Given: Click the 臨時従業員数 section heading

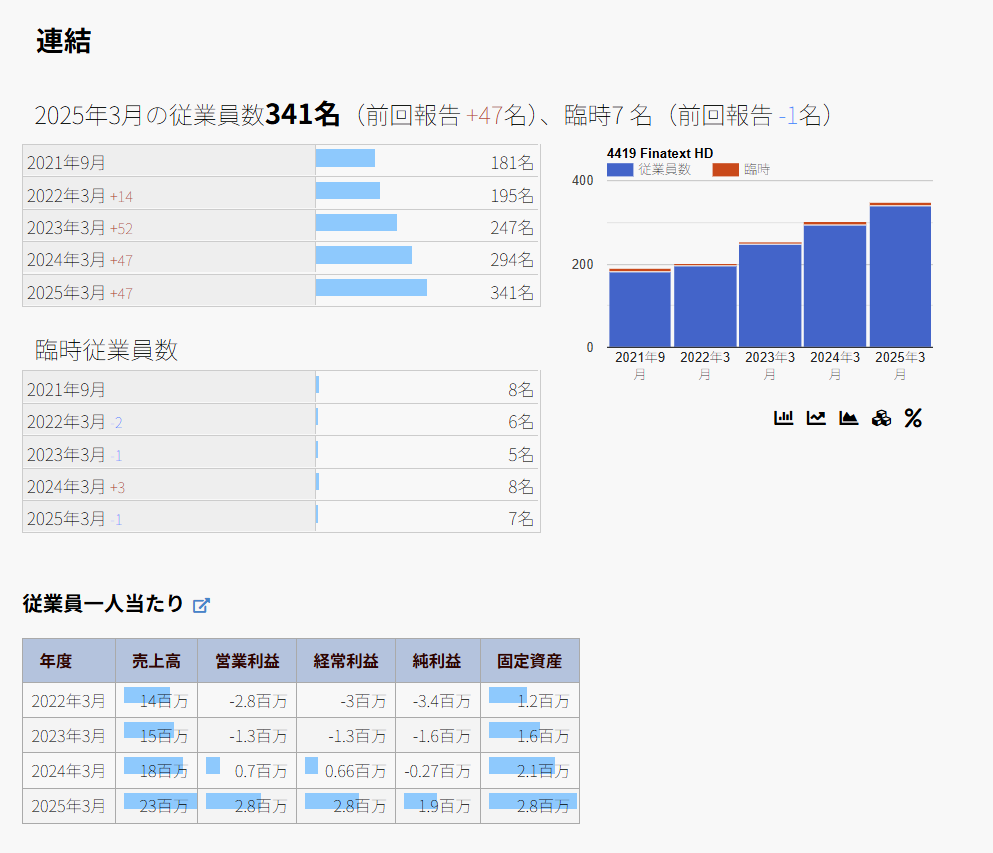Looking at the screenshot, I should coord(106,350).
